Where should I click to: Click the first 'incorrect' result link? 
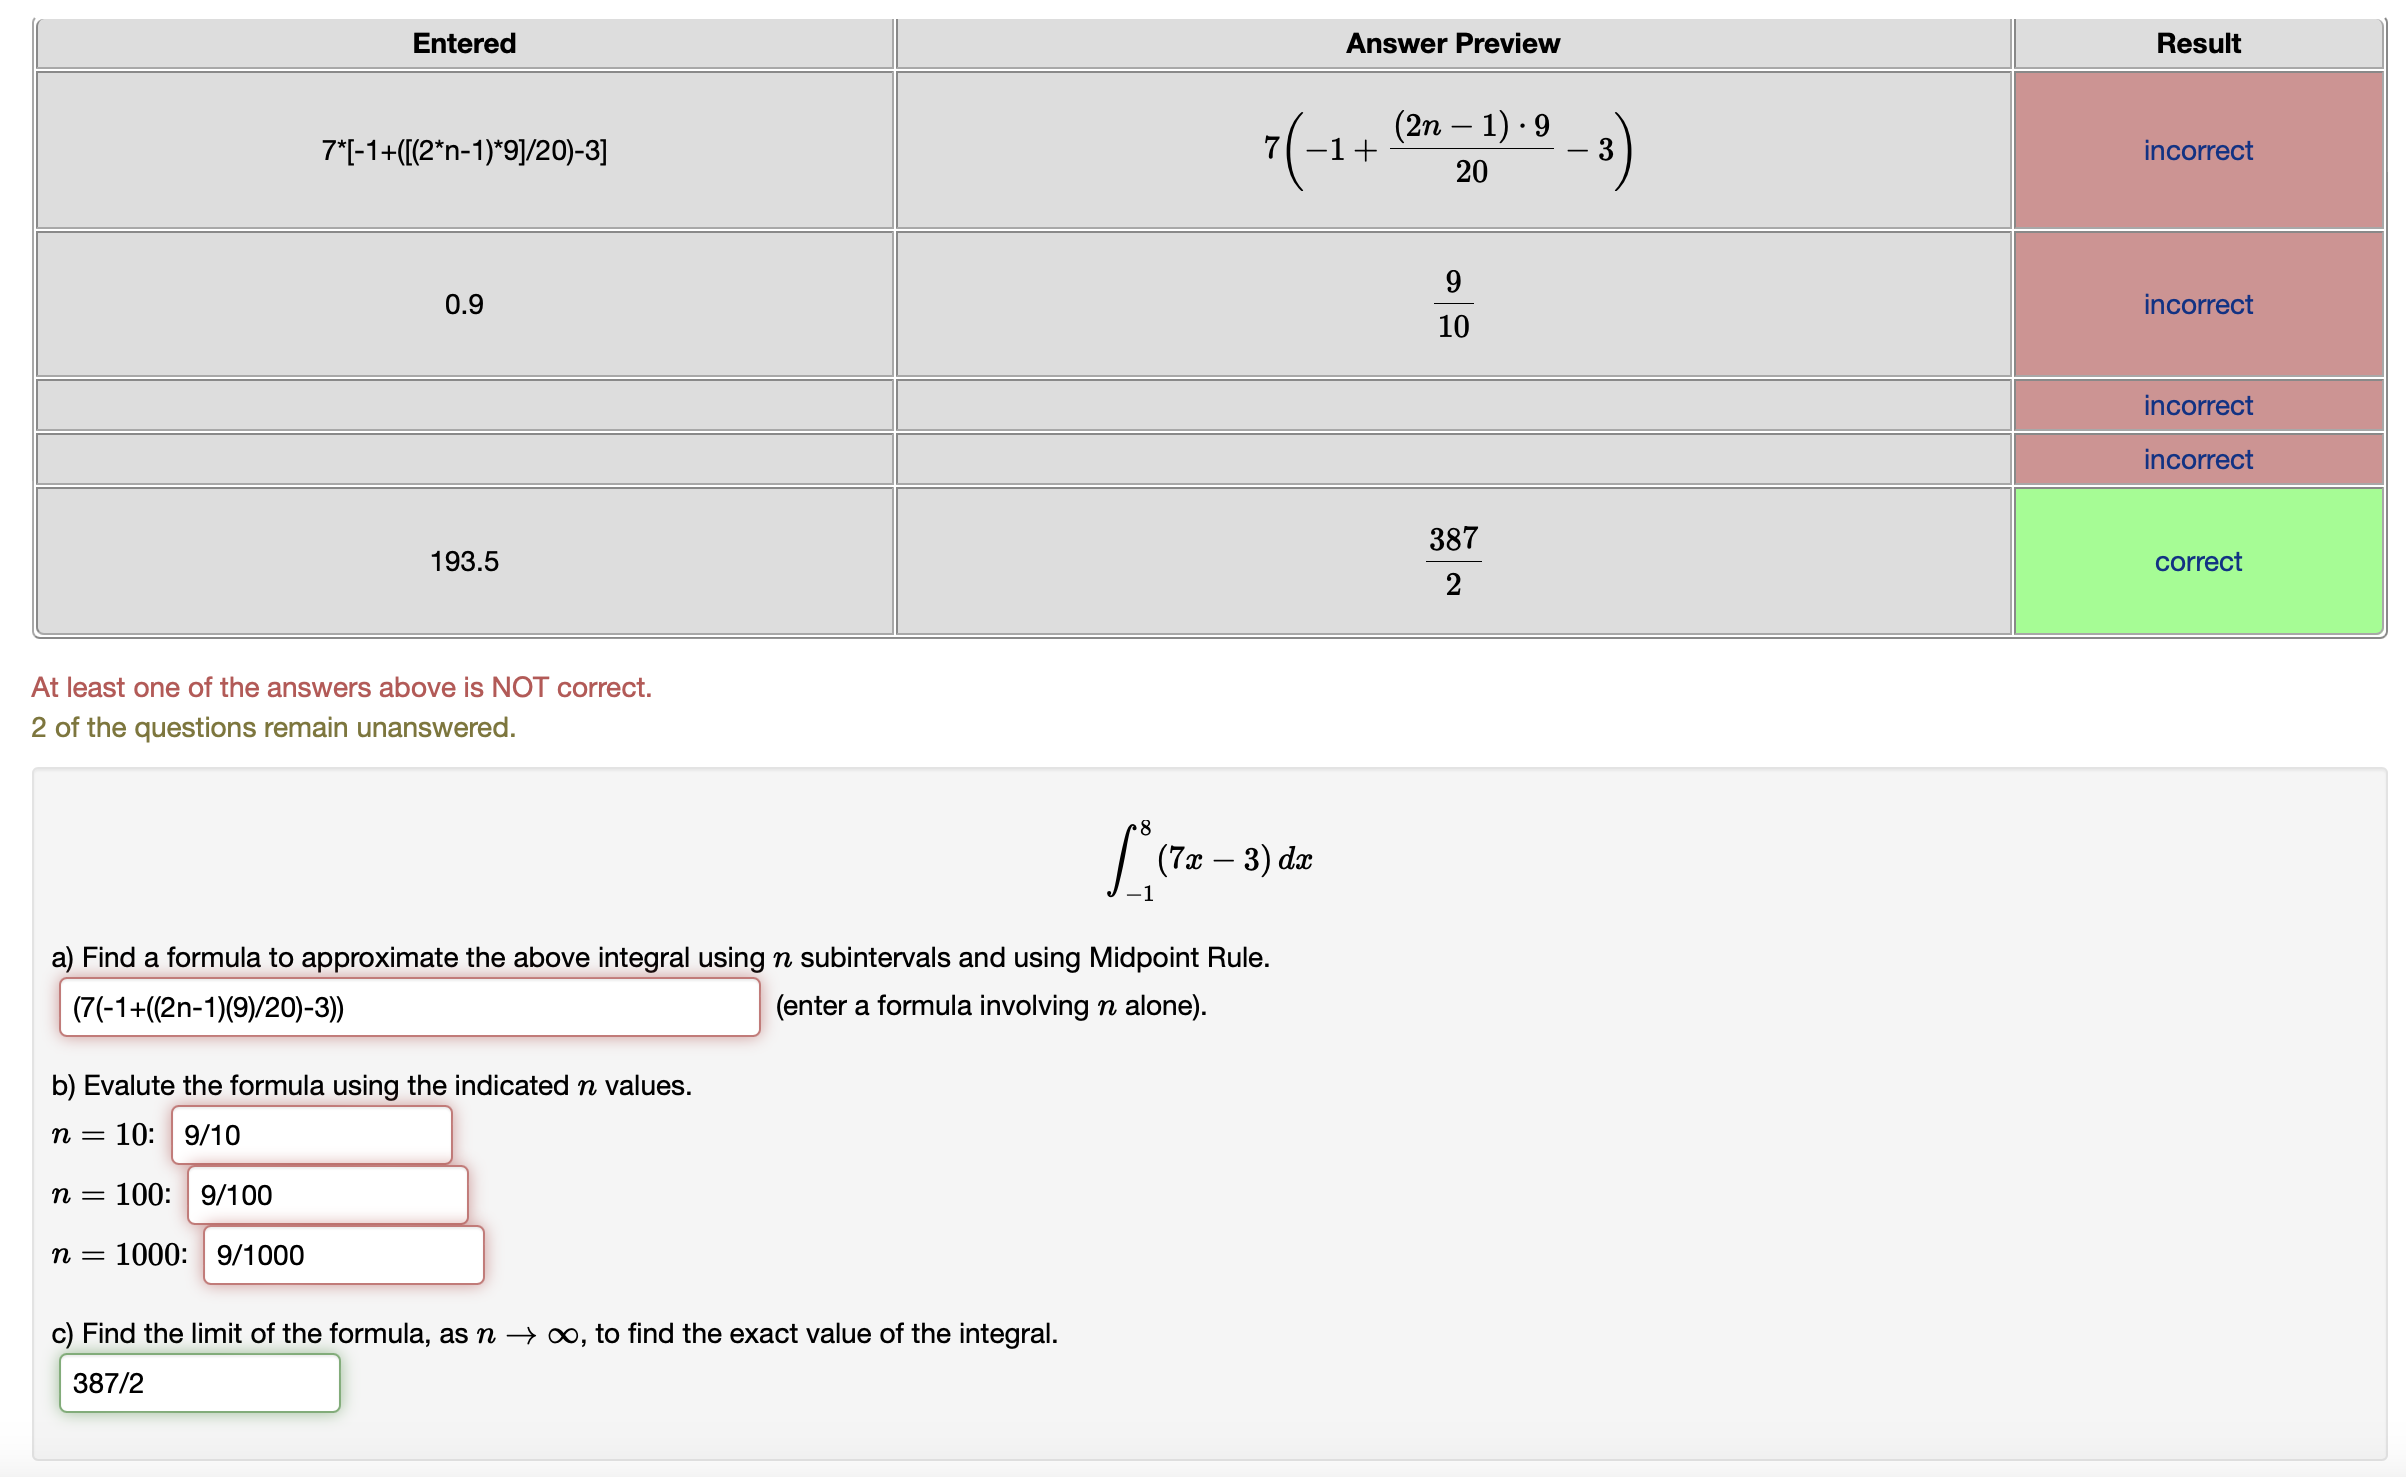coord(2197,150)
